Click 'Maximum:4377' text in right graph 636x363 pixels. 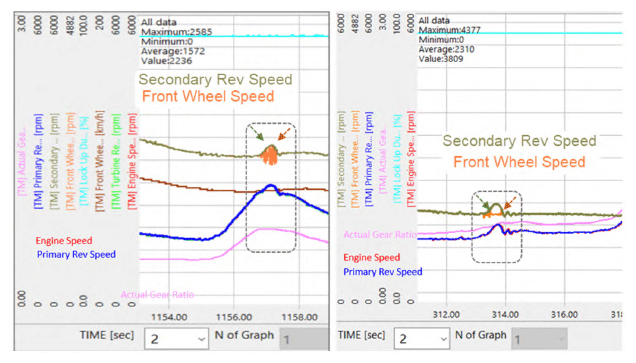[449, 30]
